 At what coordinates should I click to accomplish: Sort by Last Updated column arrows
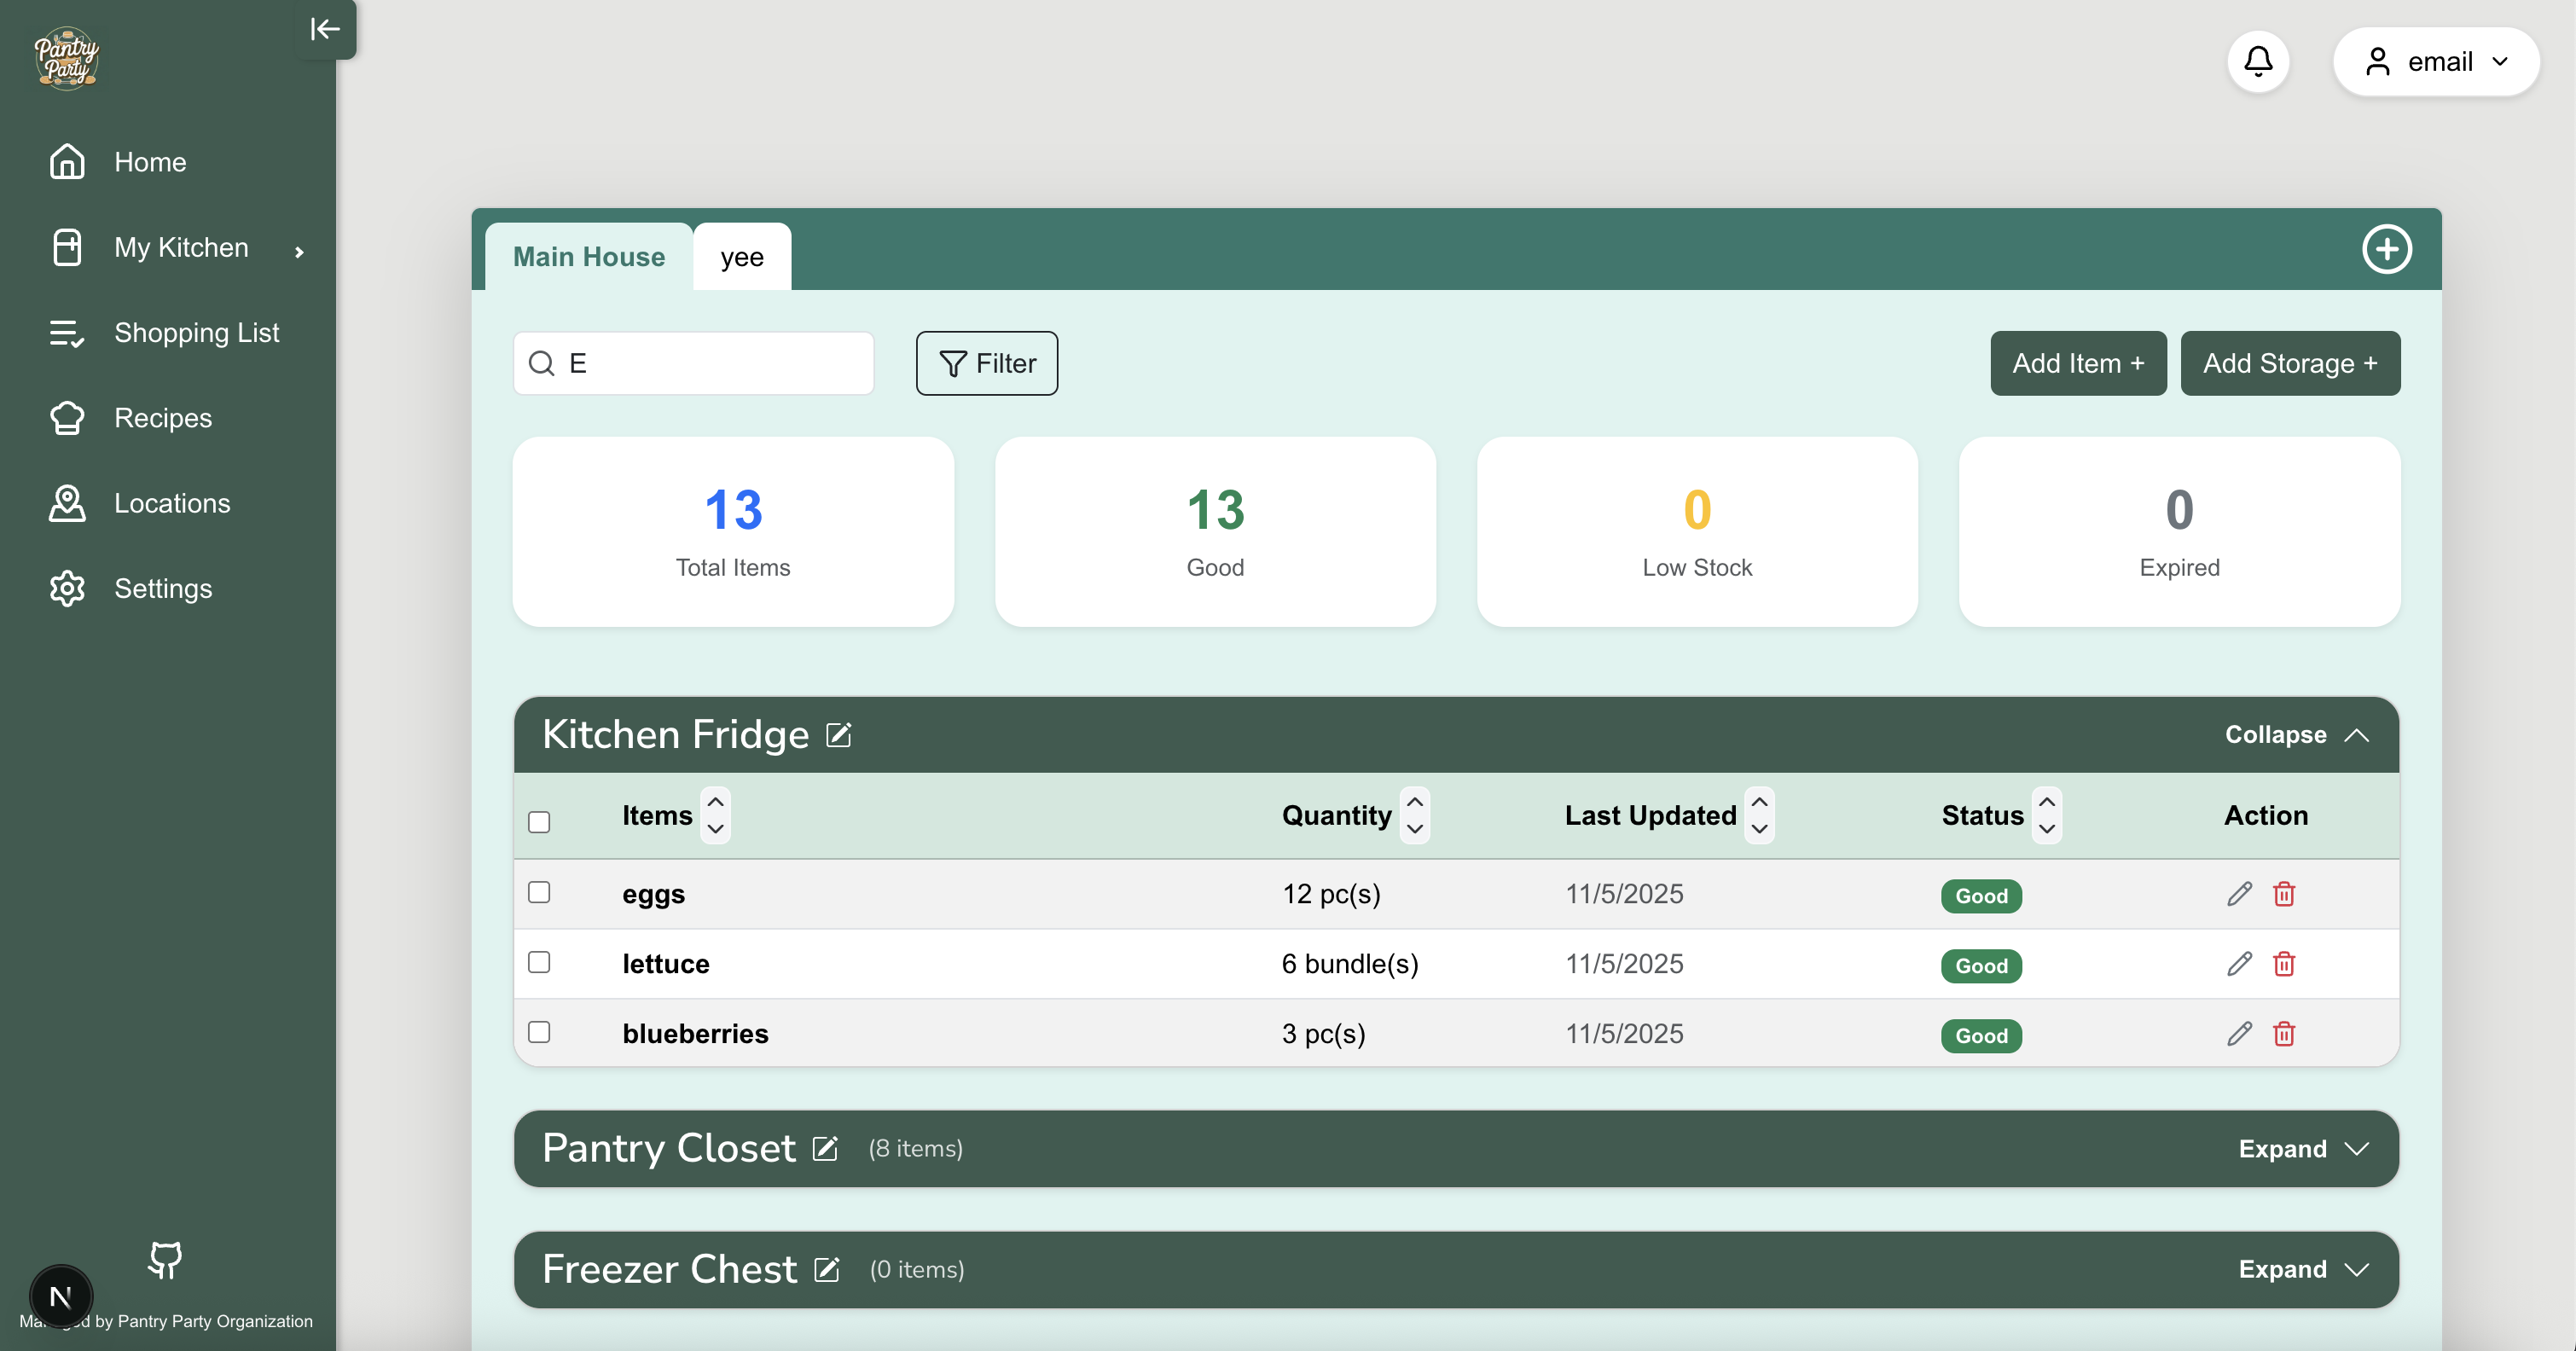[x=1759, y=815]
